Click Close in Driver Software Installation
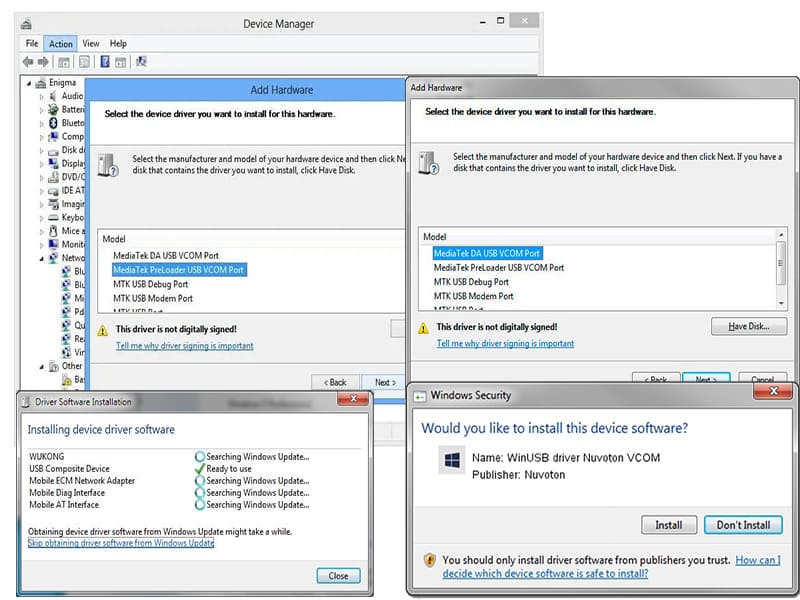Viewport: 800px width, 600px height. (x=338, y=576)
